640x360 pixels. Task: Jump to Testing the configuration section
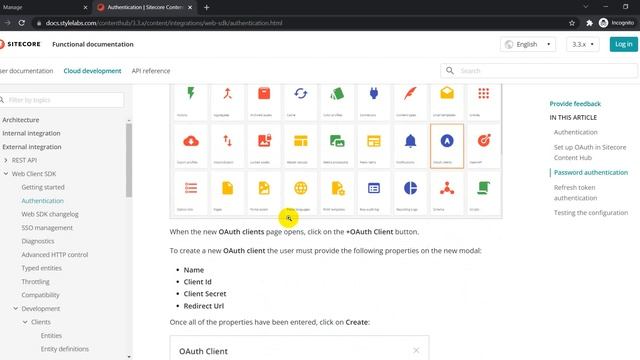591,213
